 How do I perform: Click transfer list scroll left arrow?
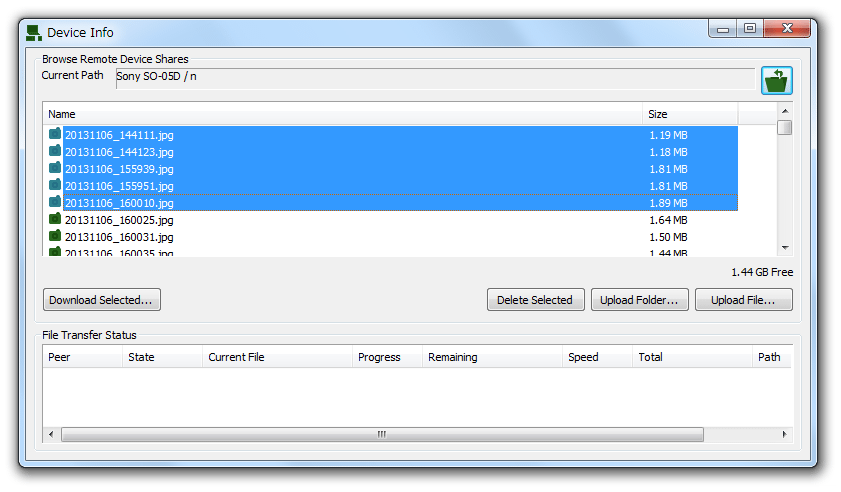point(51,434)
